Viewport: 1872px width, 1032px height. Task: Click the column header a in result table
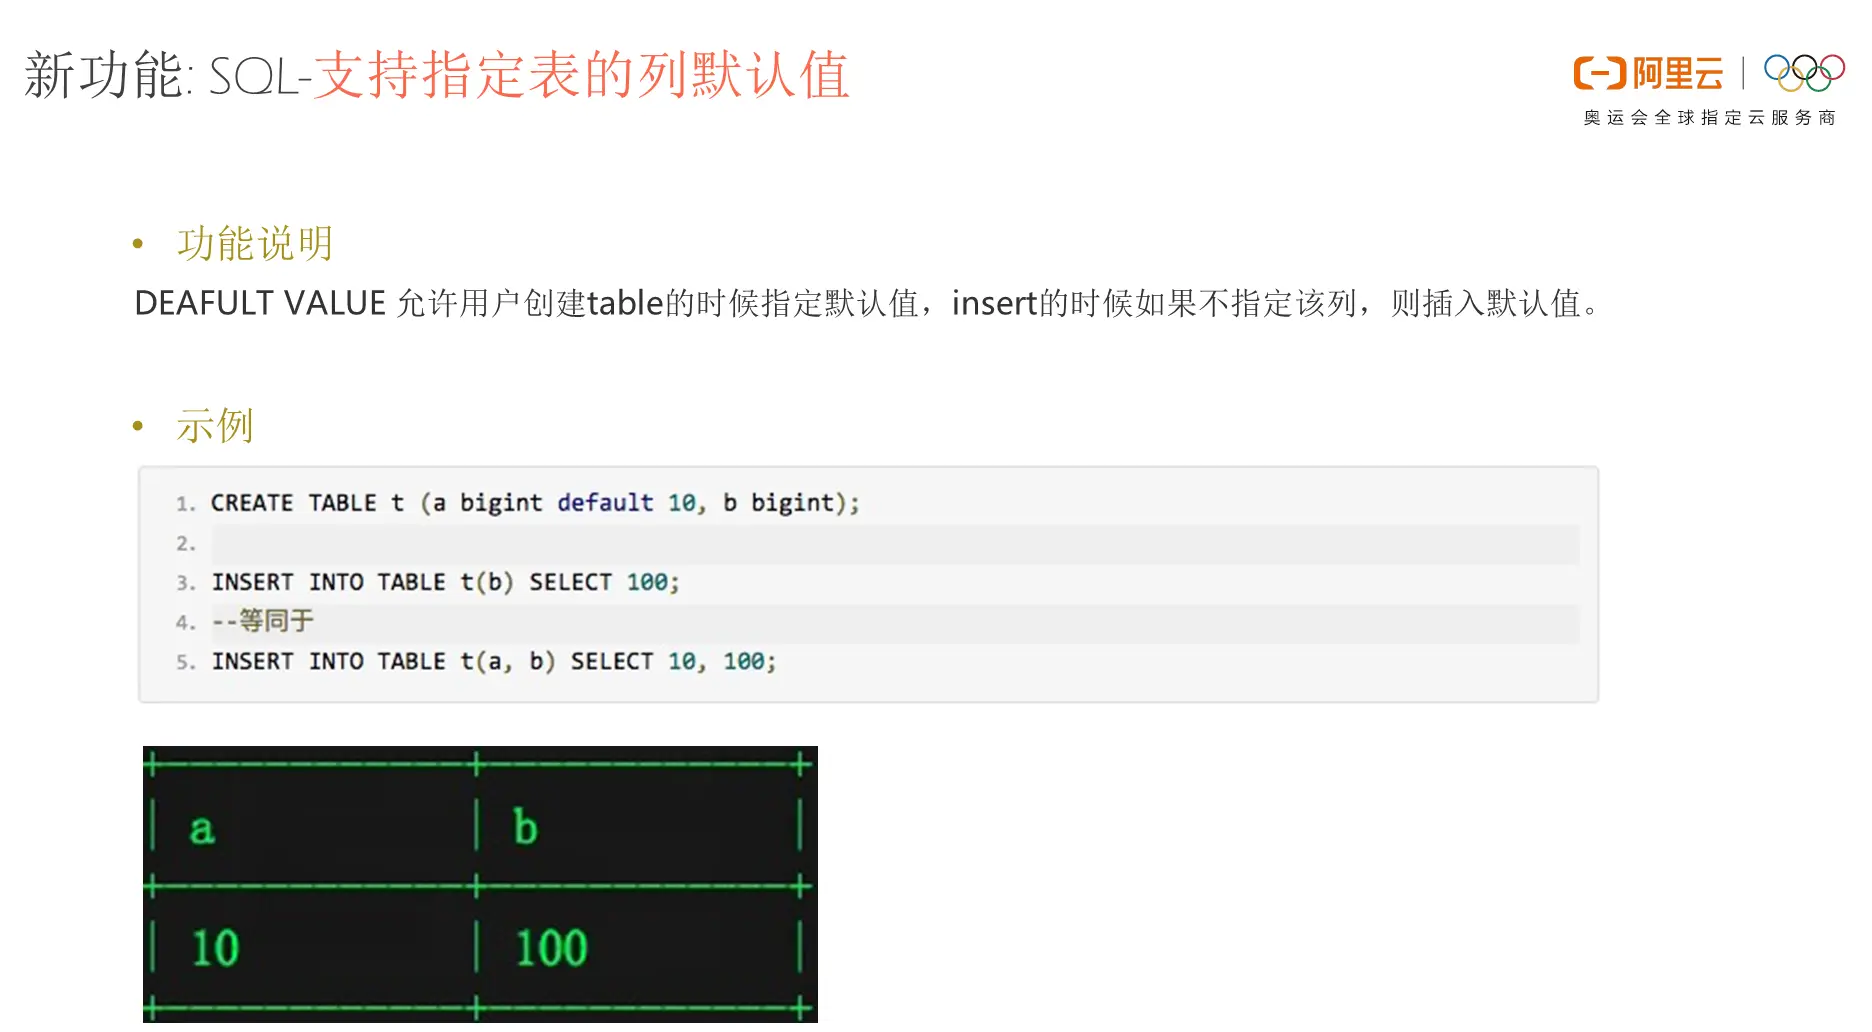pos(202,829)
